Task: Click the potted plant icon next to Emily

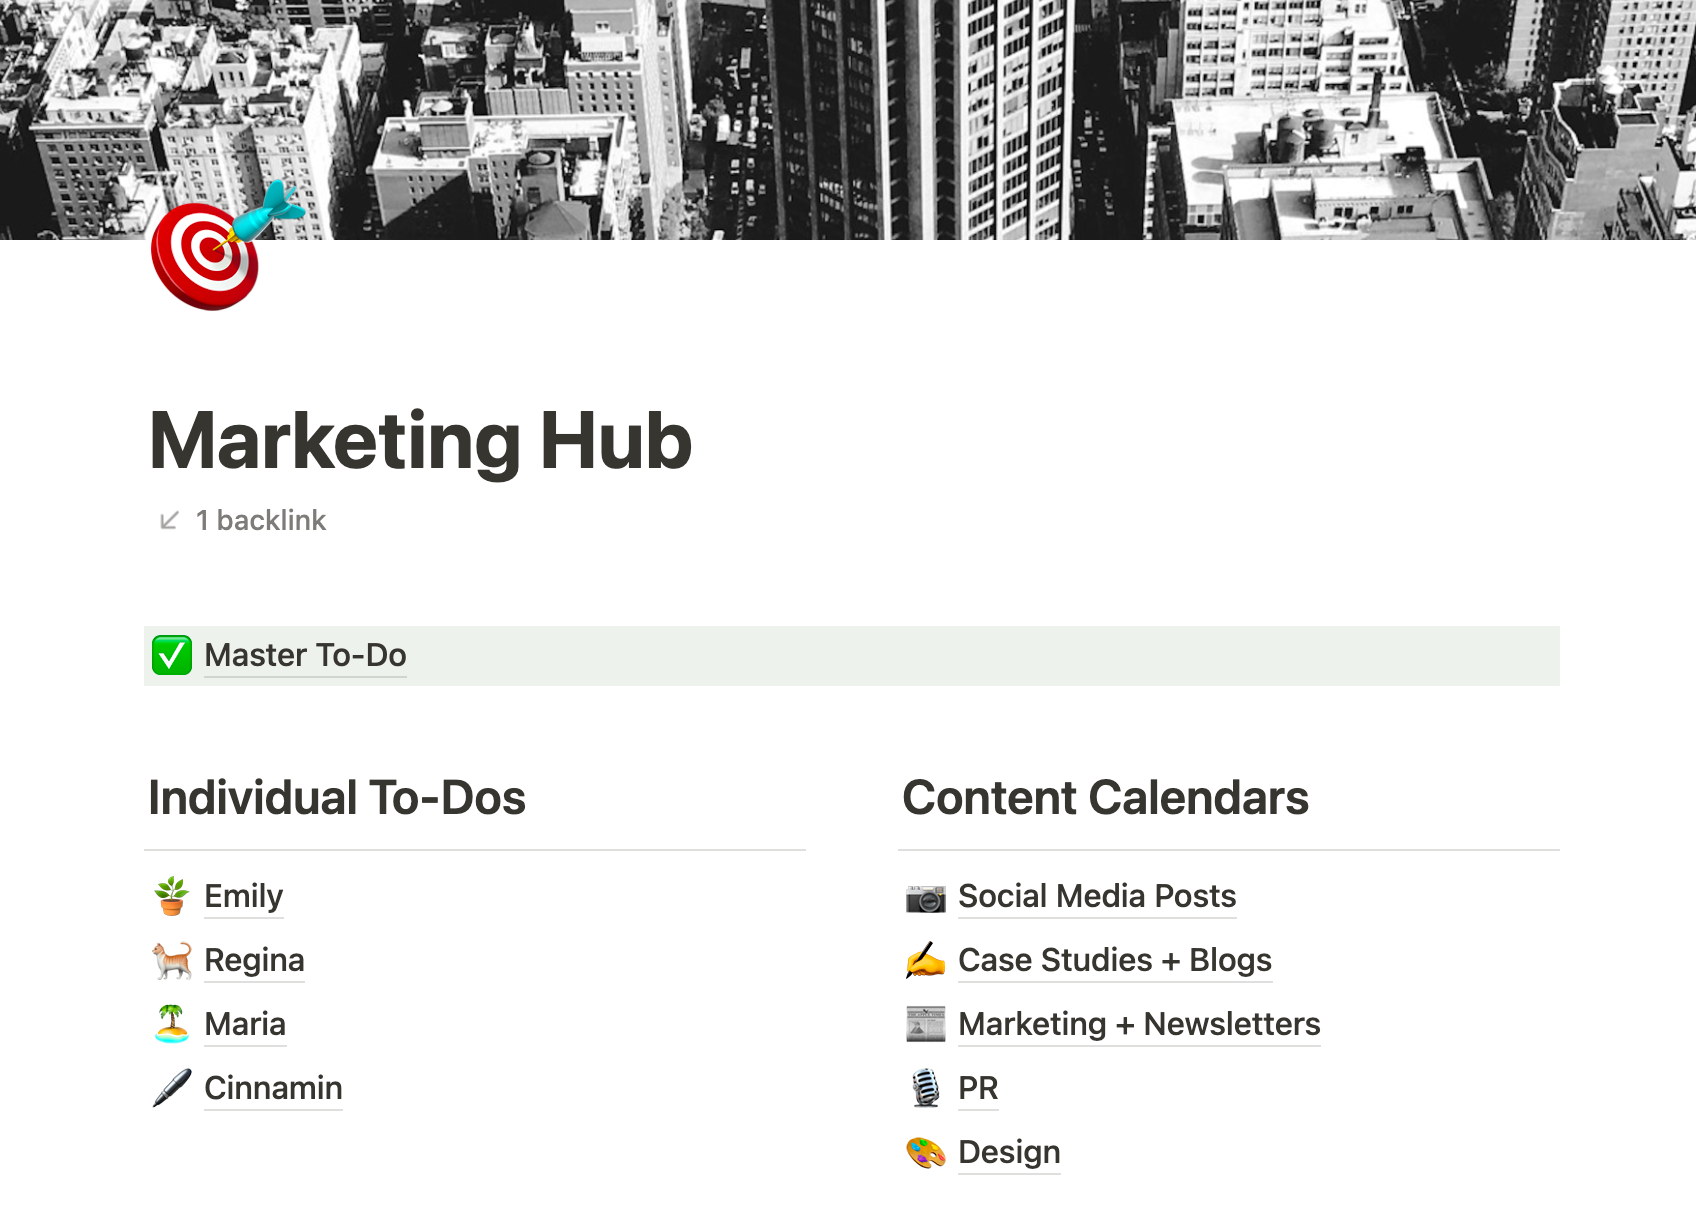Action: coord(172,896)
